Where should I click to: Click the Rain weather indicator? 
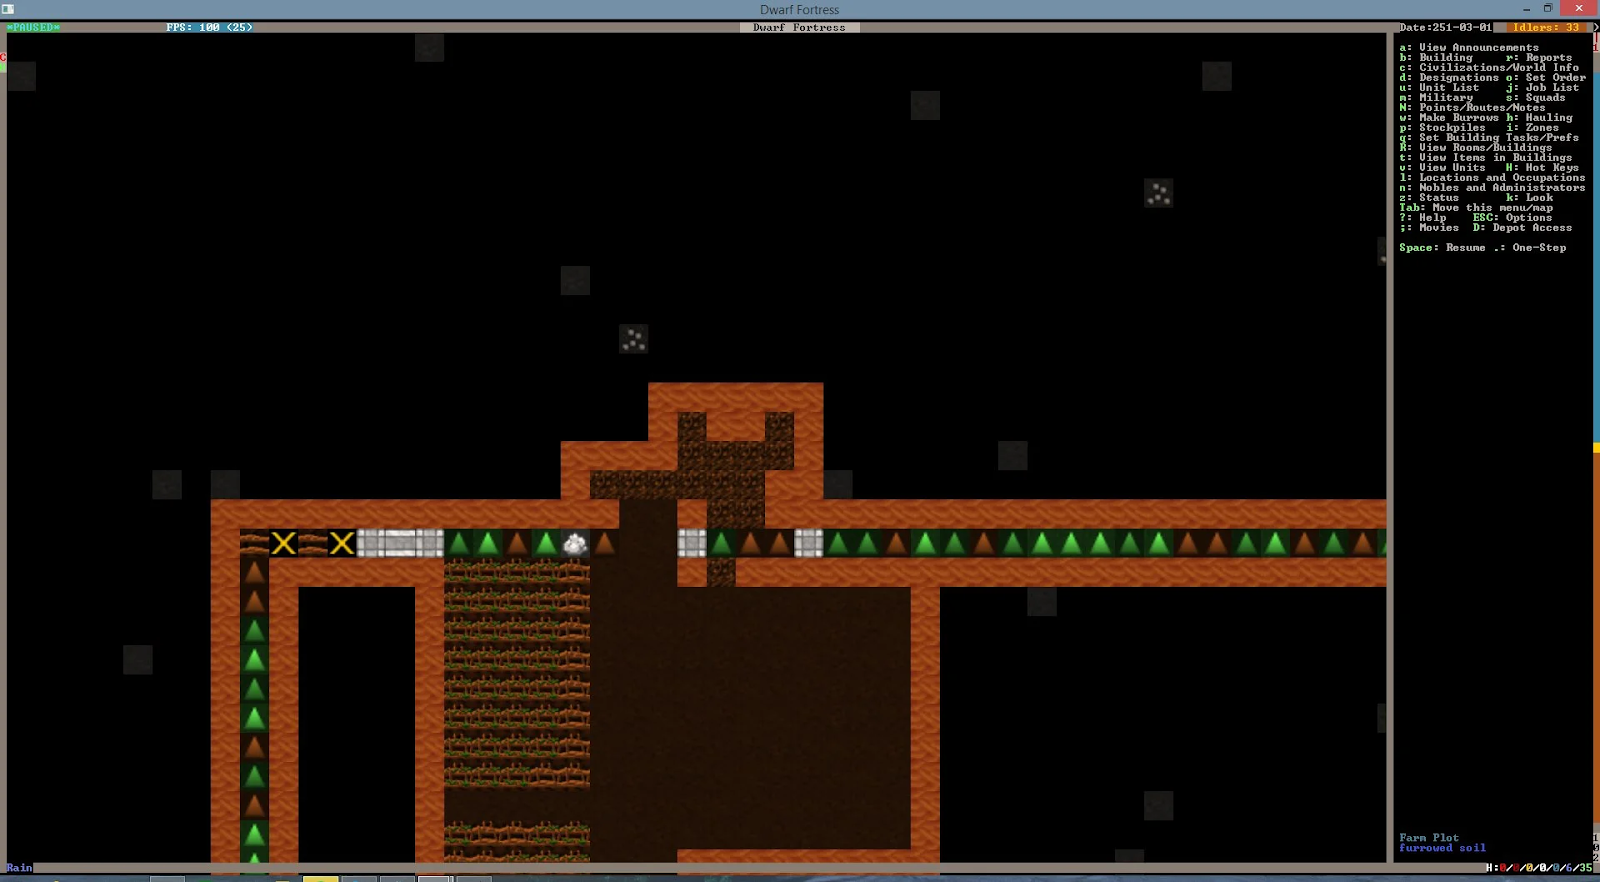tap(19, 868)
